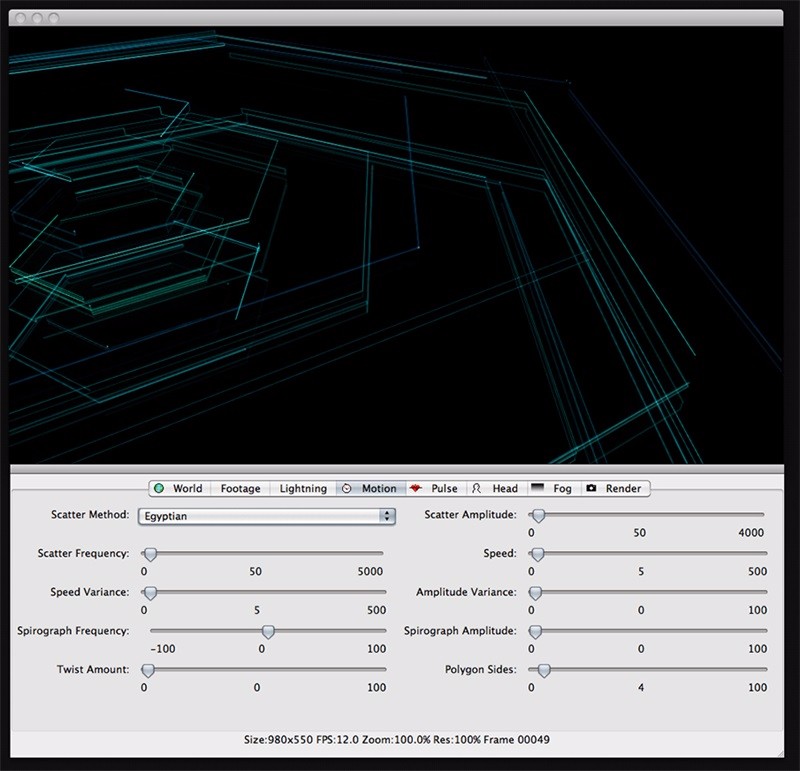The width and height of the screenshot is (800, 771).
Task: Click the Scatter Frequency slider handle
Action: coord(150,554)
